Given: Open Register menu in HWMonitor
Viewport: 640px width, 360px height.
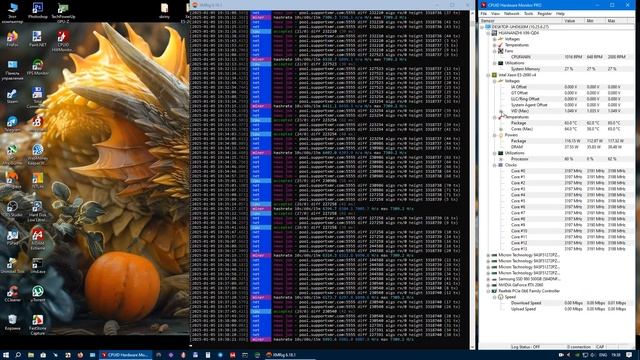Looking at the screenshot, I should (x=544, y=13).
